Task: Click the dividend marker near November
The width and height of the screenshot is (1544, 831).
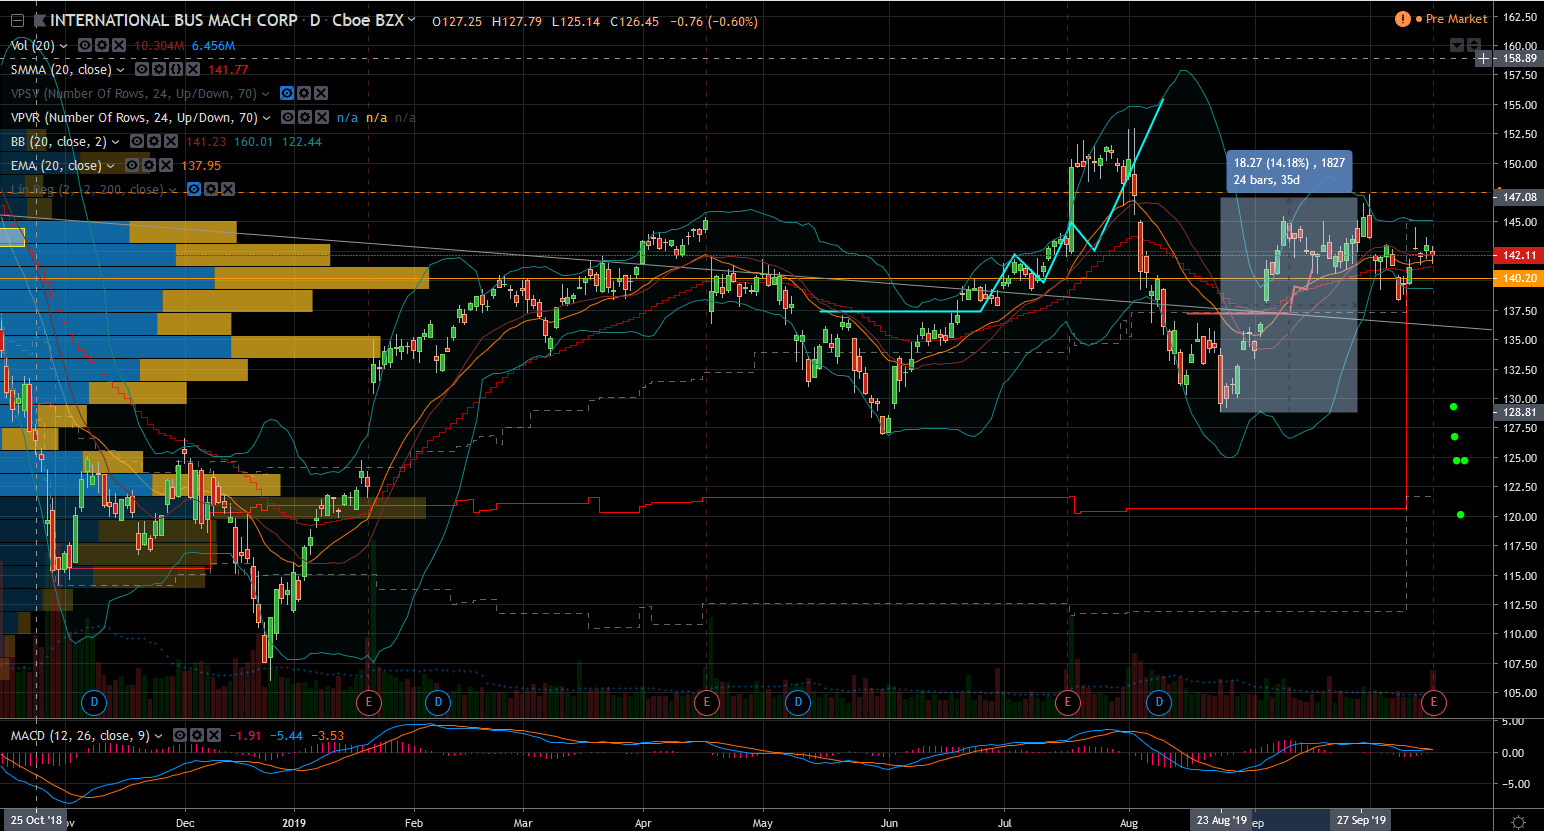Action: point(94,702)
